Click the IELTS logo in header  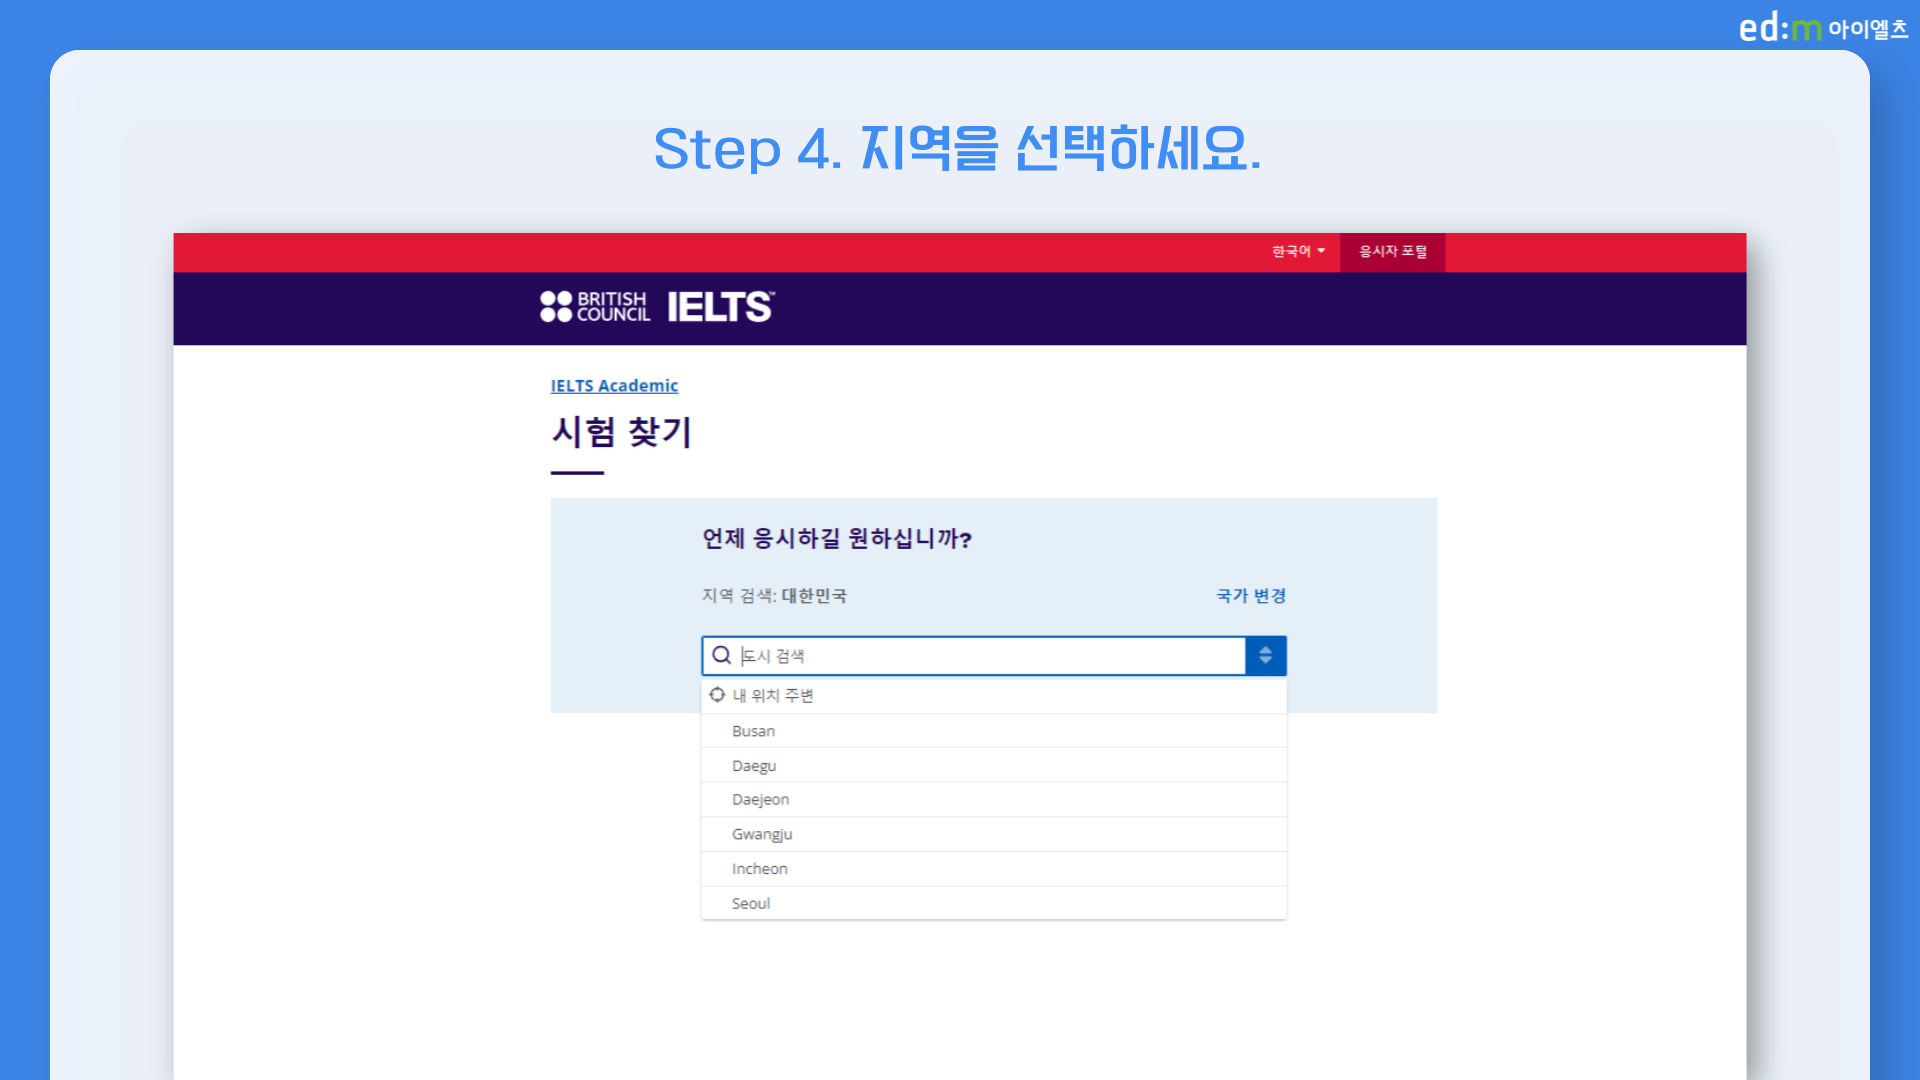click(x=720, y=307)
